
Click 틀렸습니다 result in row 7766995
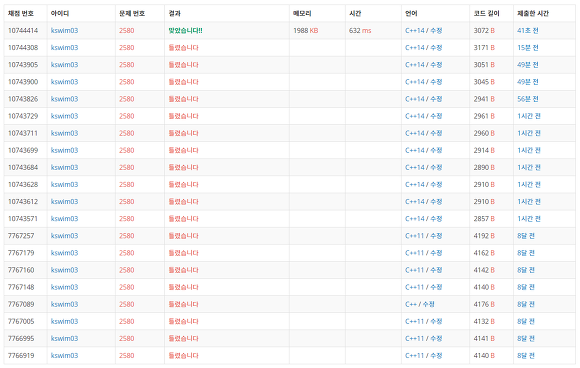(x=183, y=338)
